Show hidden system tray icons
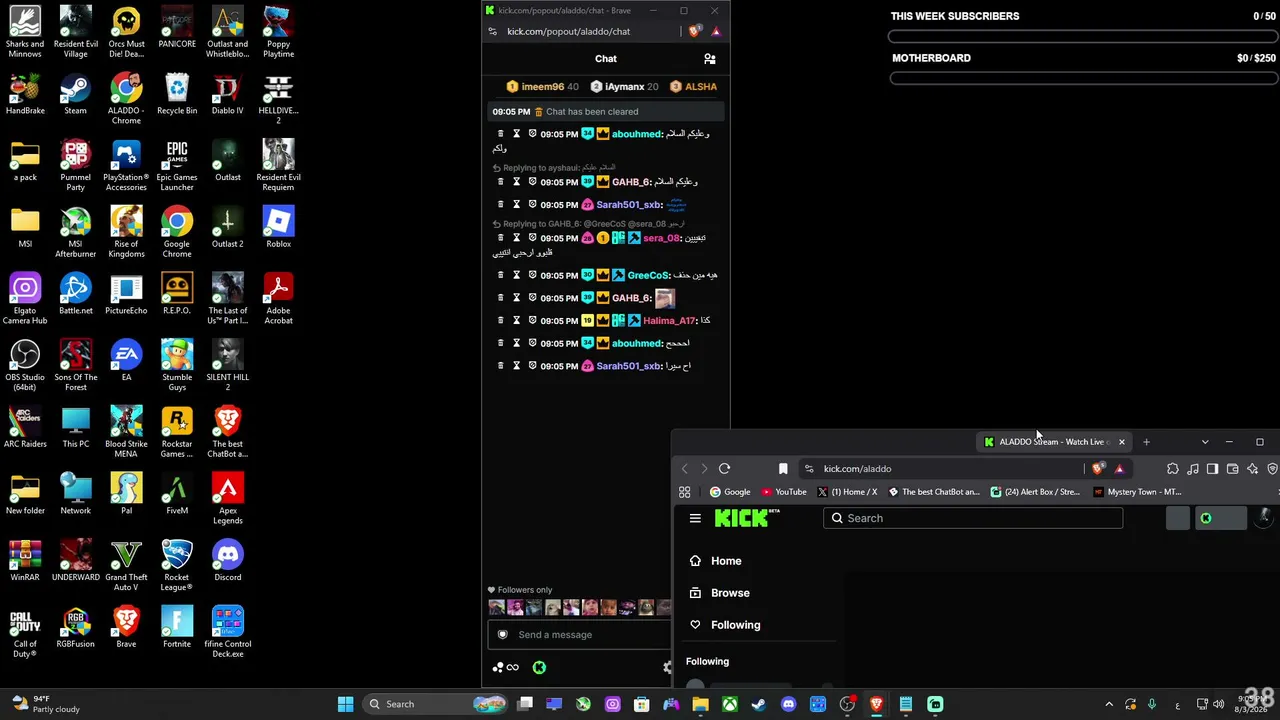The width and height of the screenshot is (1280, 720). pyautogui.click(x=1108, y=704)
